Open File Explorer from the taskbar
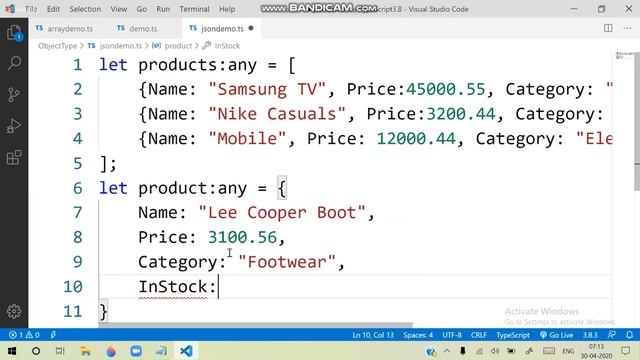 [x=85, y=351]
